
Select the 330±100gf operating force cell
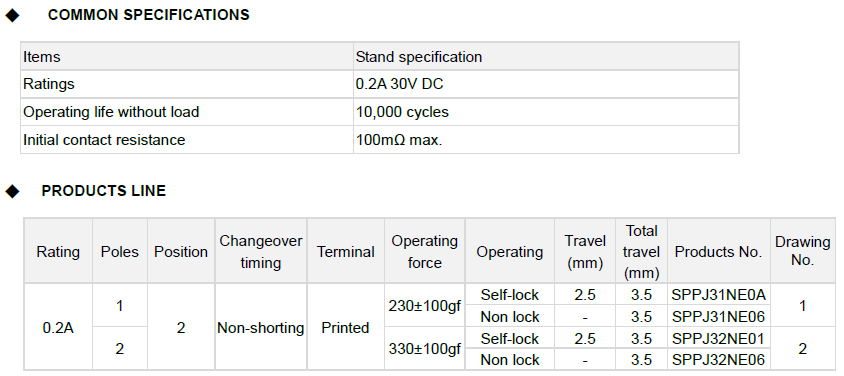point(424,349)
